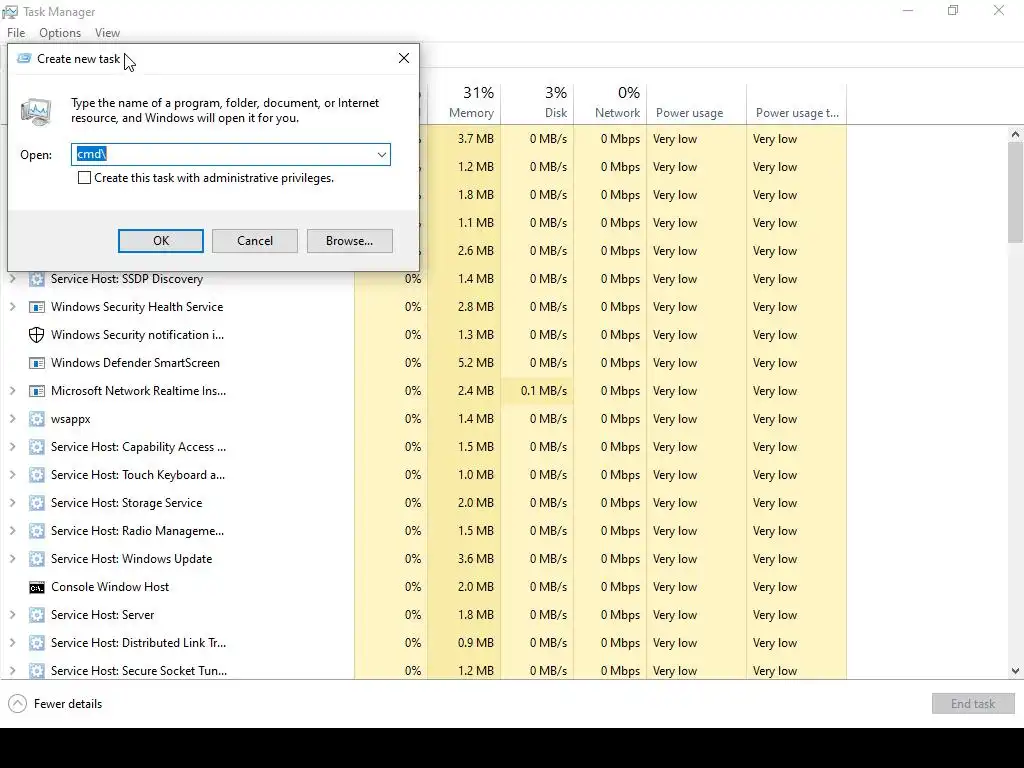
Task: Click the Run program icon in the dialog
Action: [36, 112]
